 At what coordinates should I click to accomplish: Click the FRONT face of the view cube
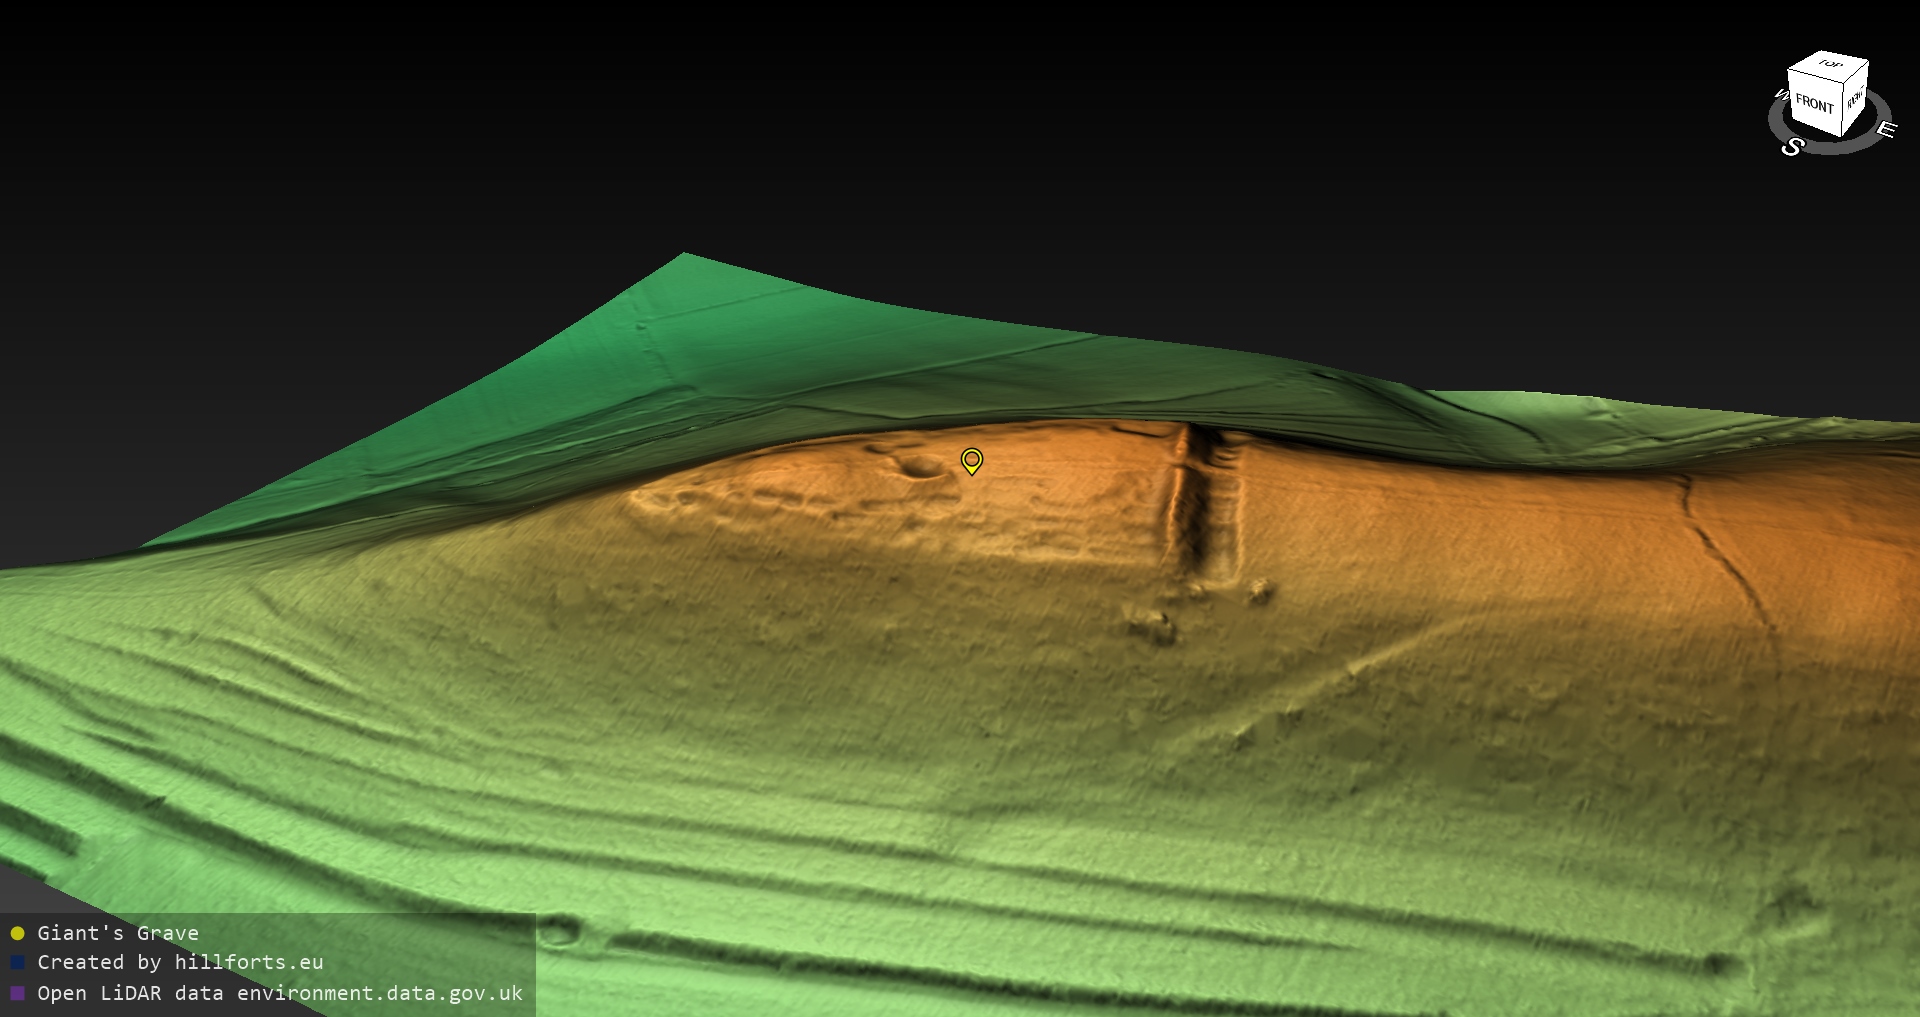(1814, 103)
